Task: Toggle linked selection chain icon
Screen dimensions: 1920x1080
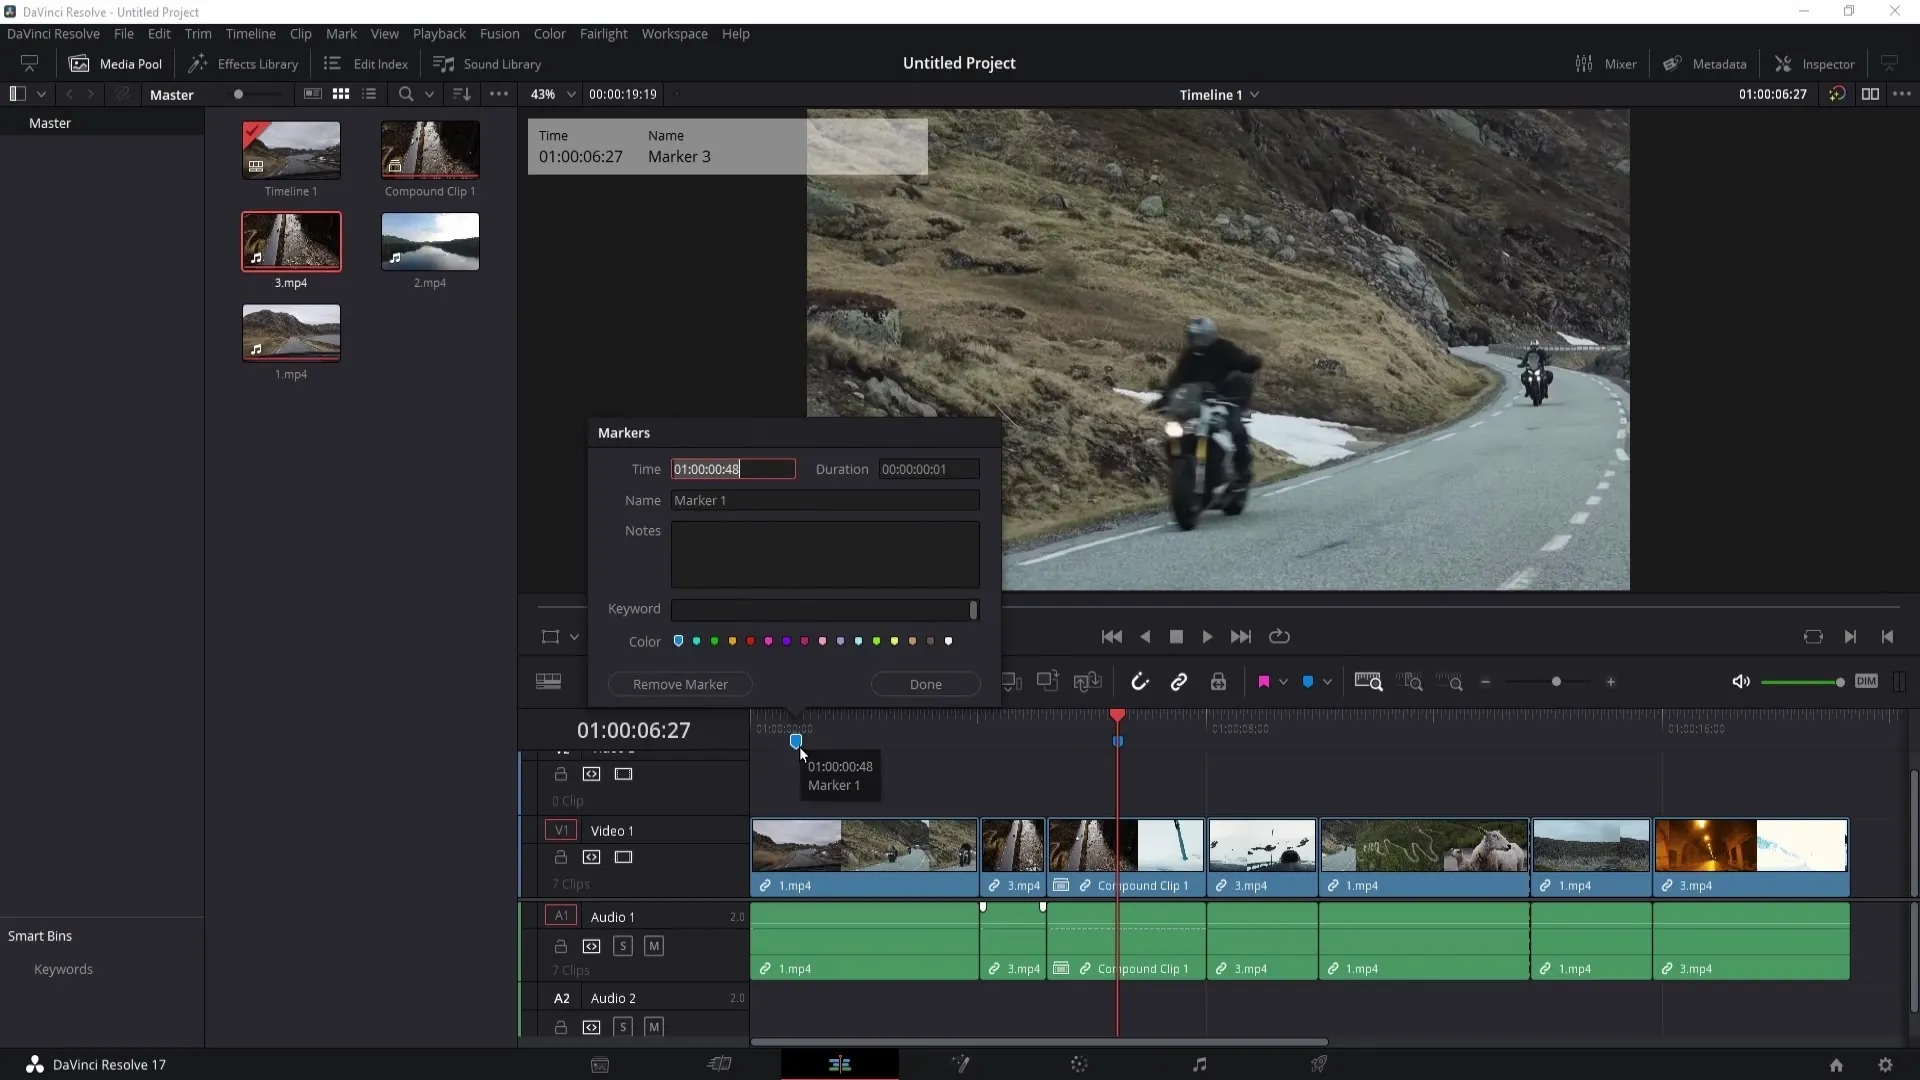Action: (x=1179, y=682)
